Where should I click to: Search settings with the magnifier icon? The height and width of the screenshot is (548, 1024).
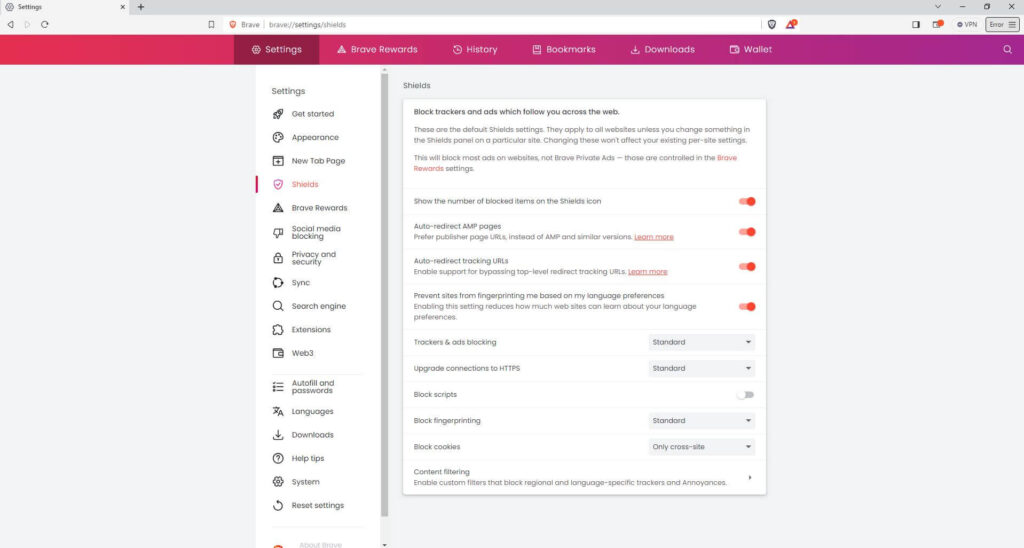coord(1007,50)
